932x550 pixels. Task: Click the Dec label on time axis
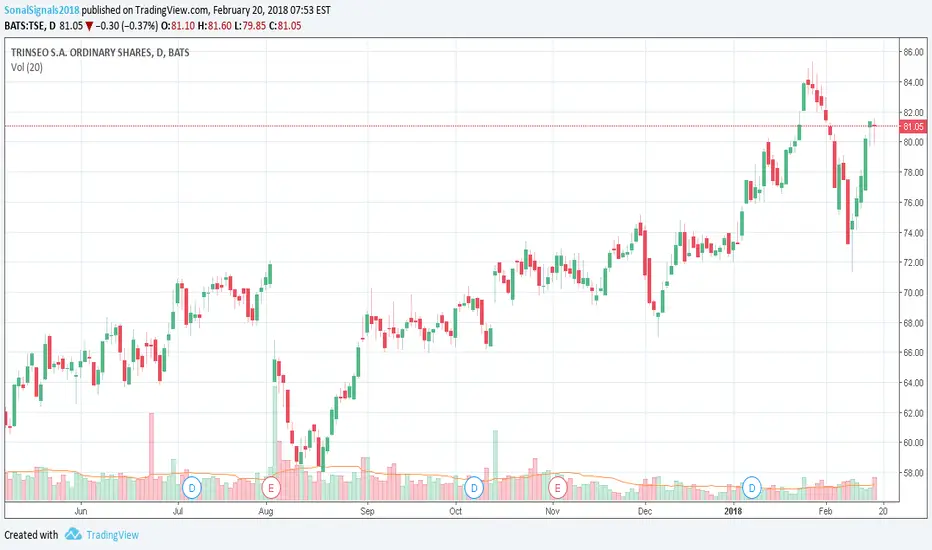coord(645,511)
